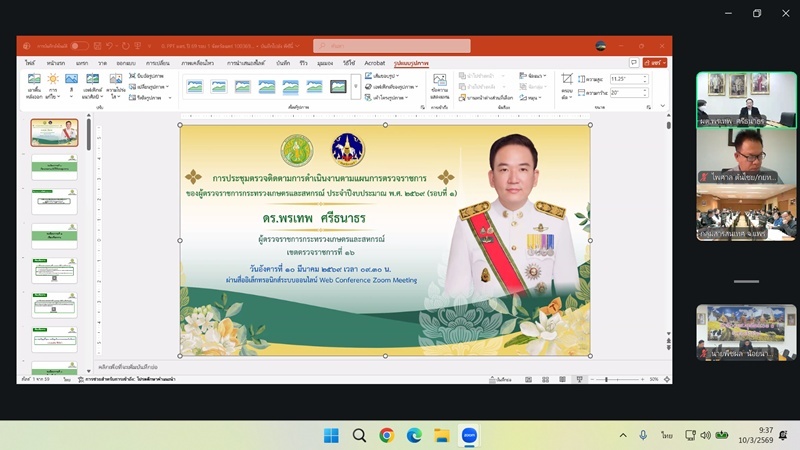Open Zoom from the Windows taskbar
Image resolution: width=800 pixels, height=450 pixels.
468,435
